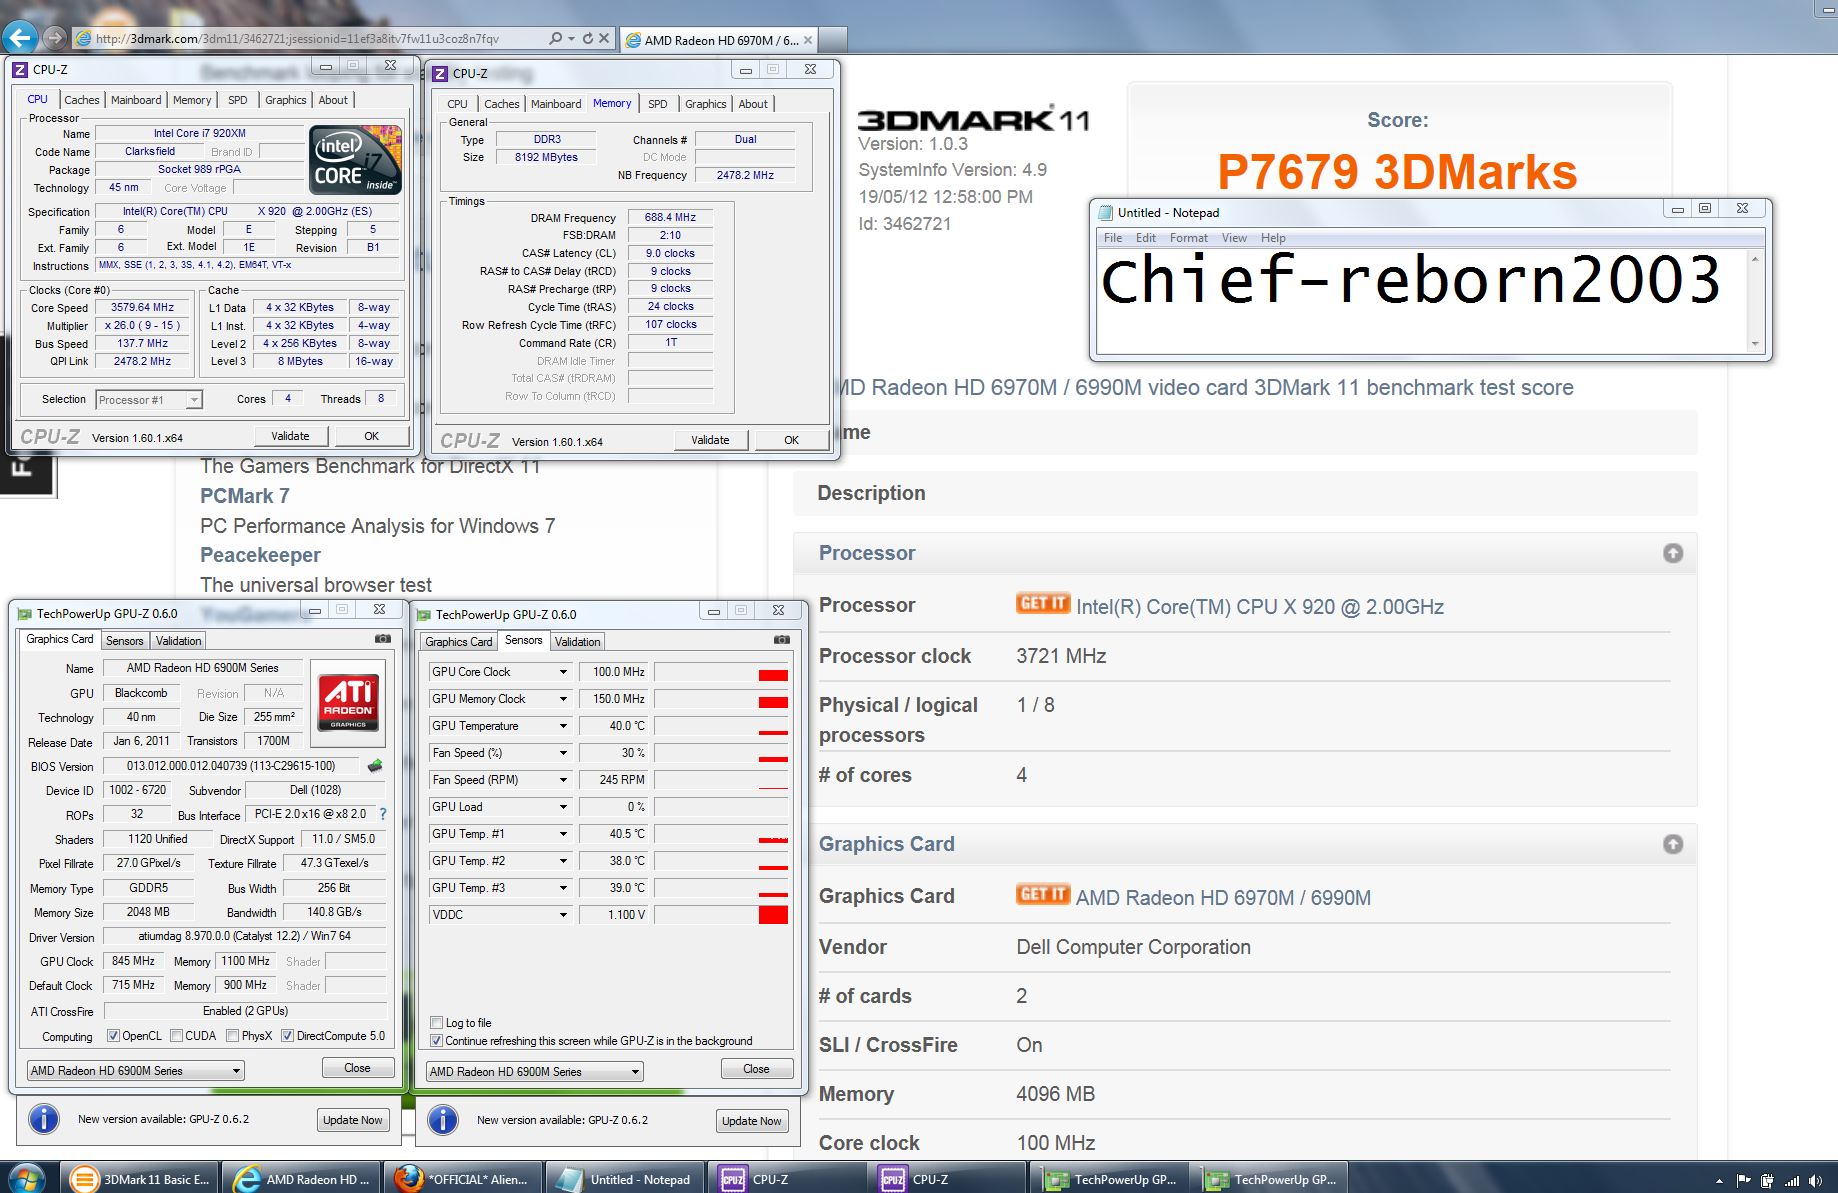The image size is (1838, 1193).
Task: Click the browser forward arrow button
Action: coord(55,39)
